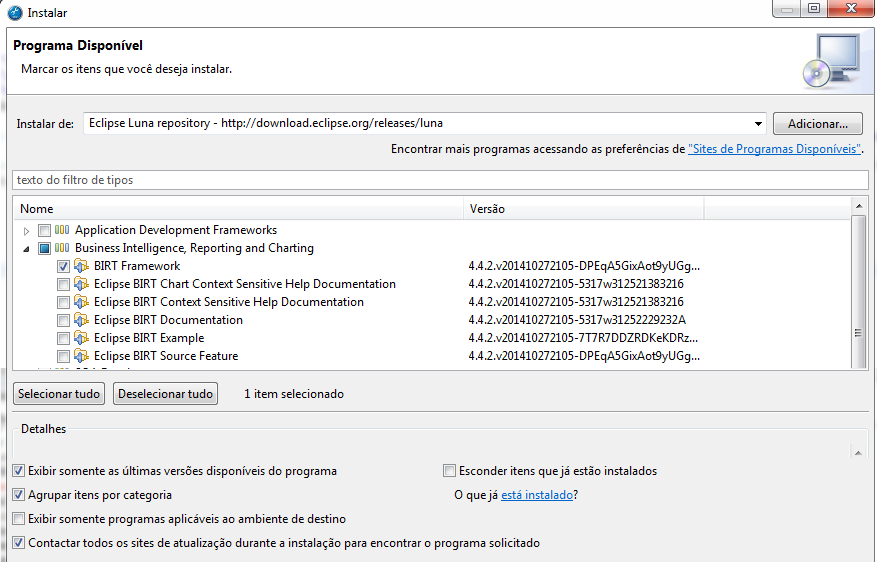Select the 'Eclipse BIRT Documentation' row label
This screenshot has height=563, width=877.
[168, 320]
